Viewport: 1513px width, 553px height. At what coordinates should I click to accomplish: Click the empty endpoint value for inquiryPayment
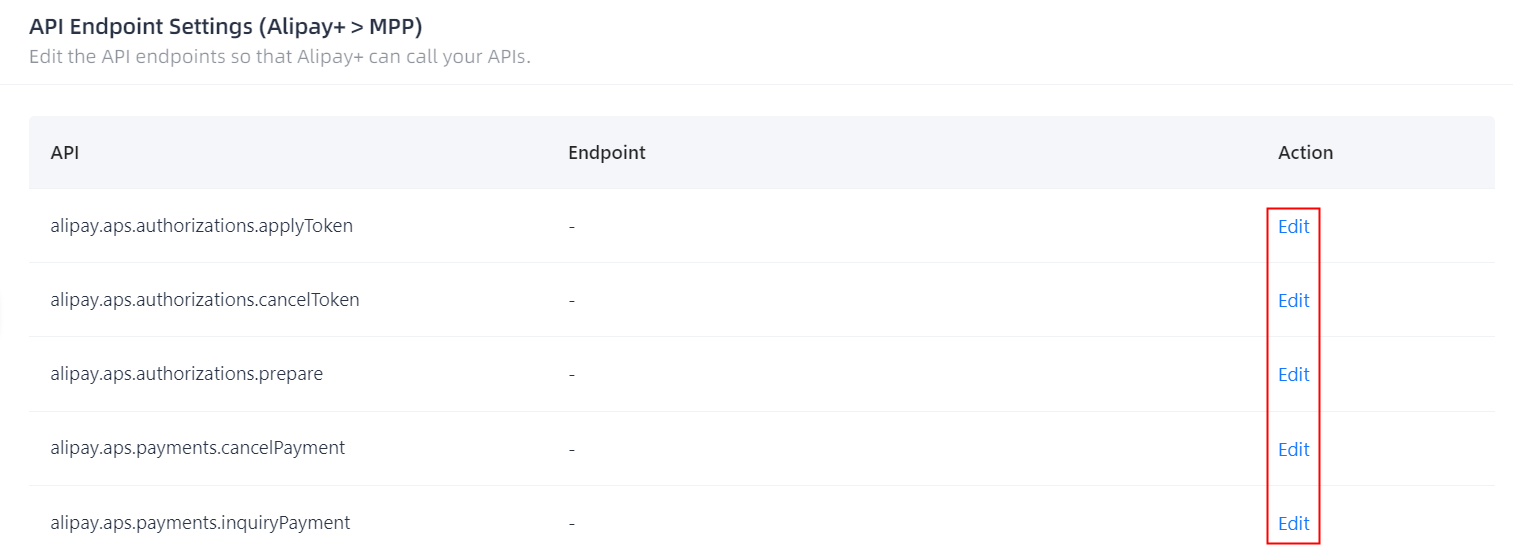tap(571, 523)
